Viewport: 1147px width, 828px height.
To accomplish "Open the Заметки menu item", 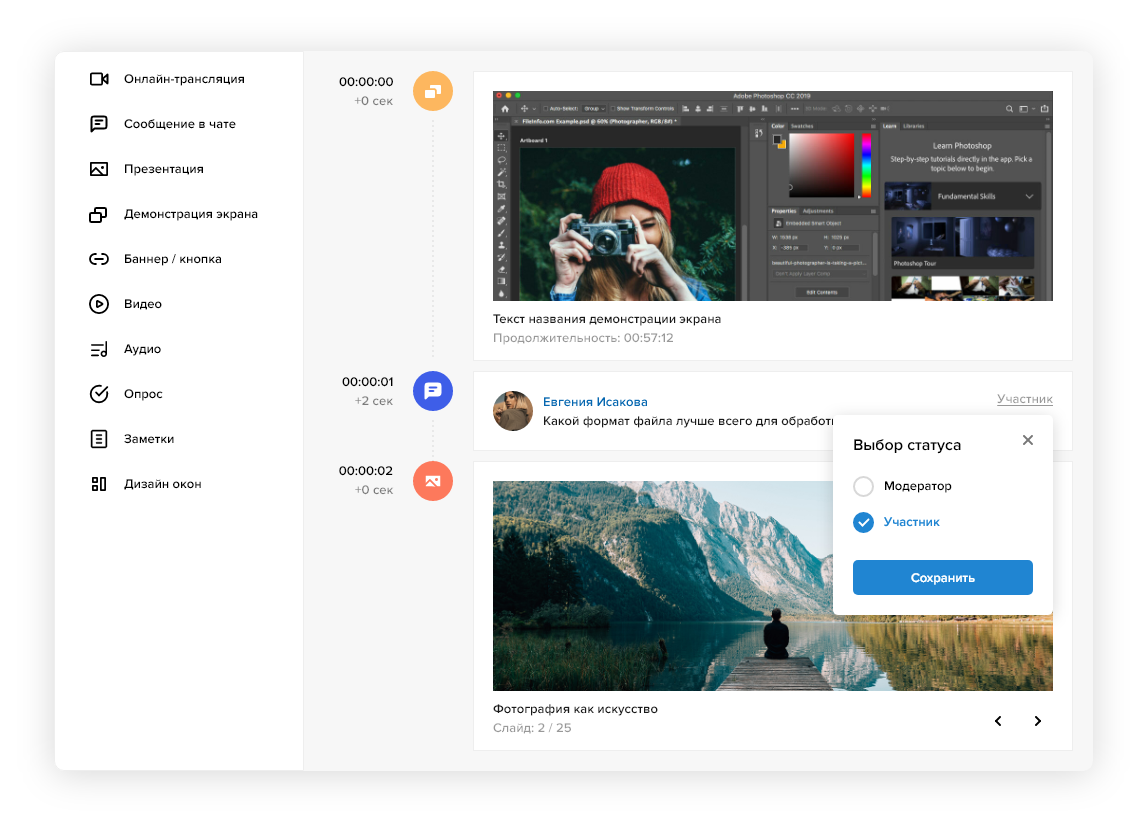I will (148, 439).
